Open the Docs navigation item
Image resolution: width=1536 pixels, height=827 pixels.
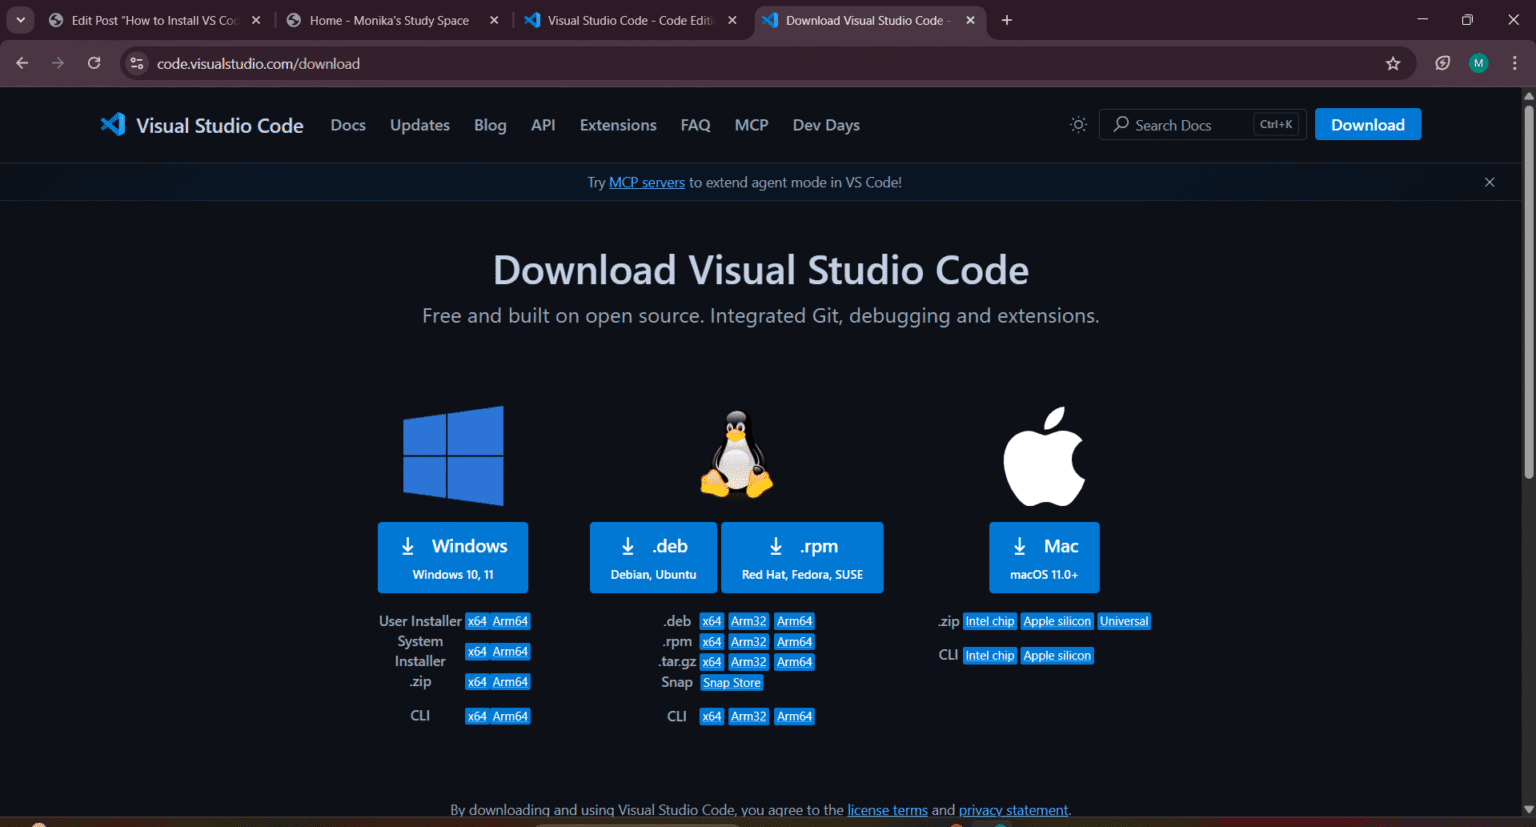tap(347, 124)
